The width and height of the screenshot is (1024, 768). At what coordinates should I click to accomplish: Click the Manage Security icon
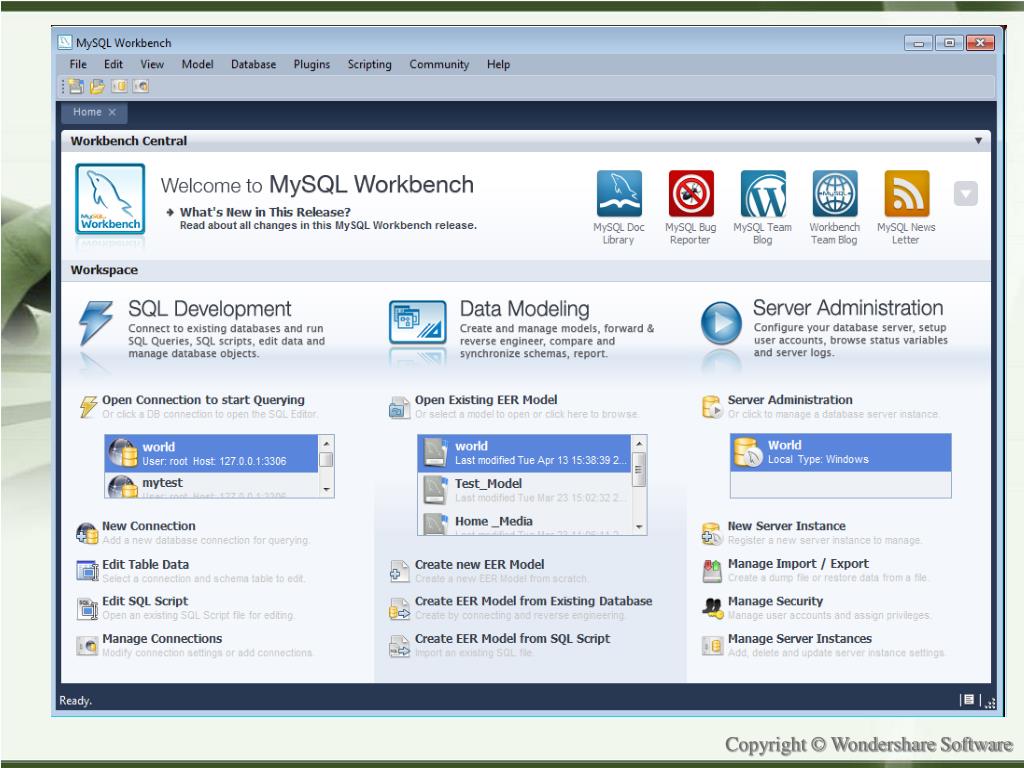click(712, 609)
